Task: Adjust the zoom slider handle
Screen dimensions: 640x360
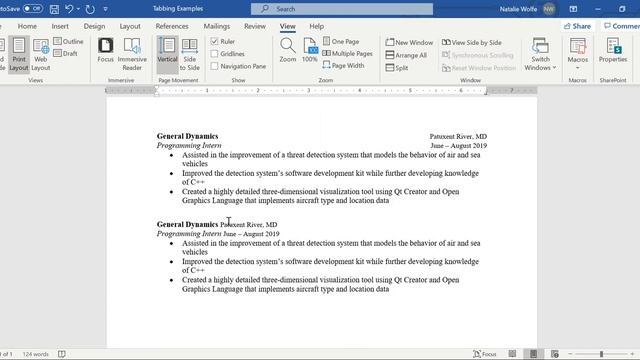Action: point(601,354)
